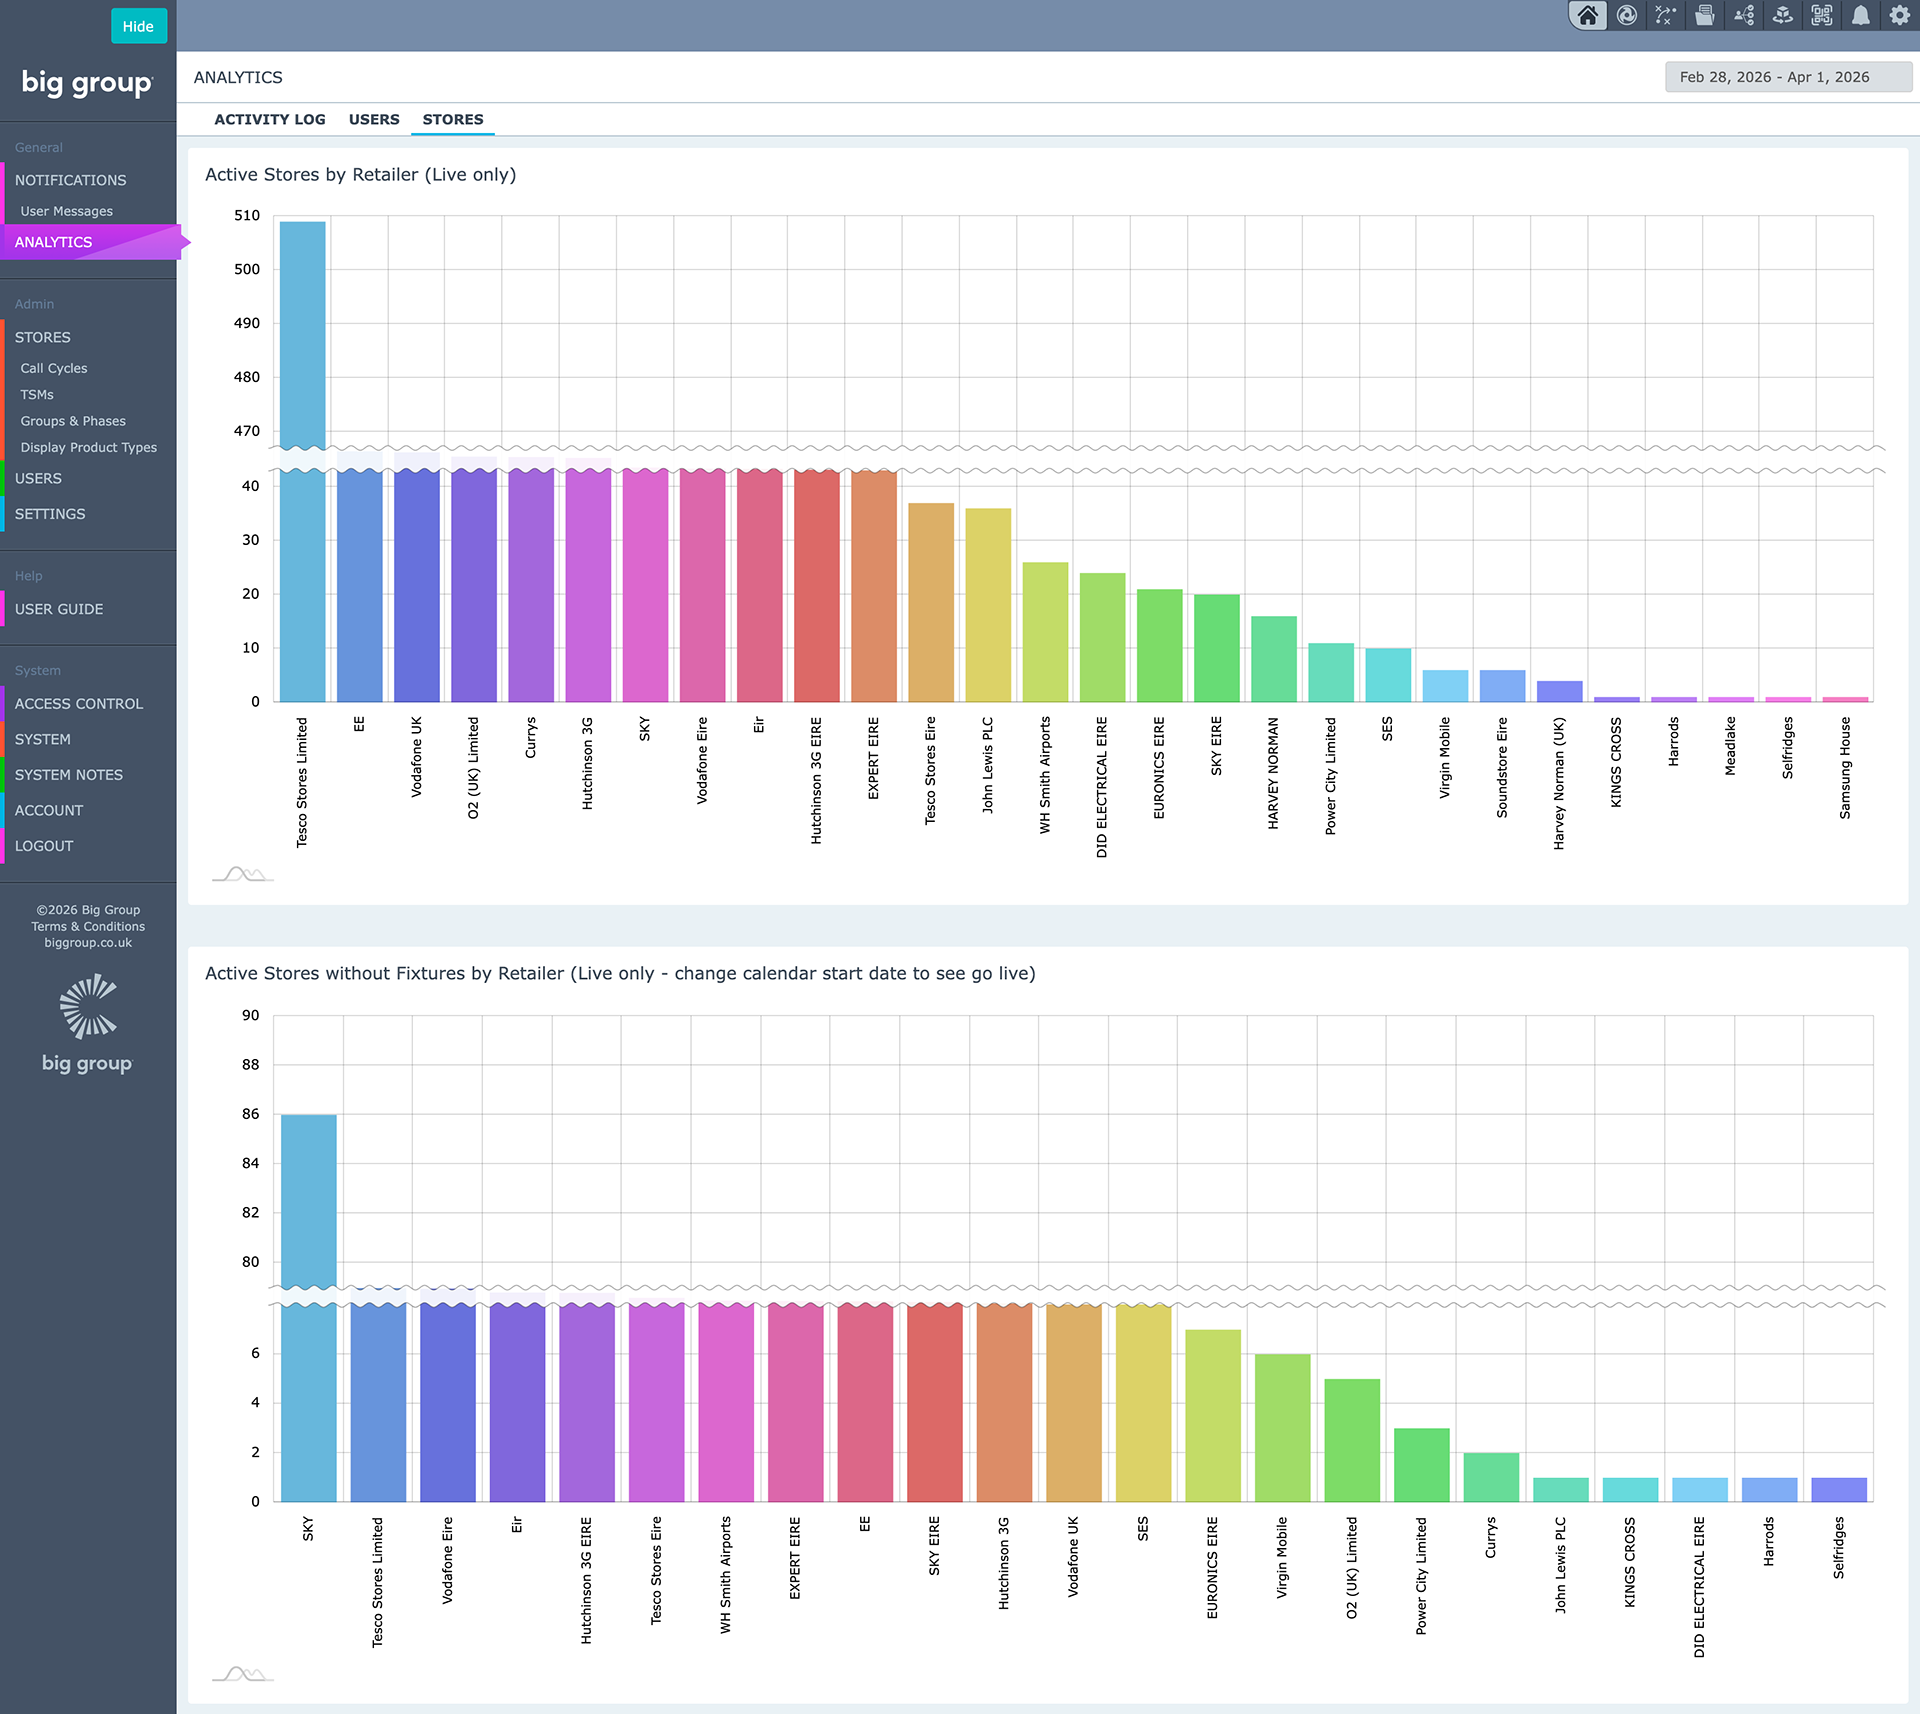
Task: Open the documents folder icon
Action: point(1705,16)
